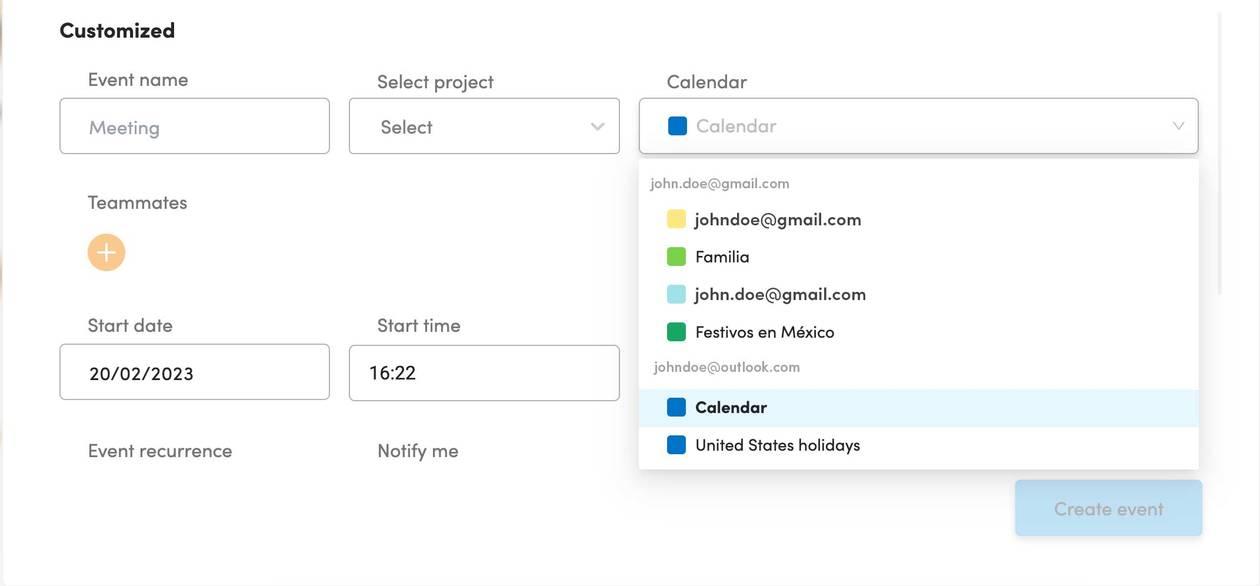Select Festivos en México calendar
Screen dimensions: 1260x586
pos(918,332)
